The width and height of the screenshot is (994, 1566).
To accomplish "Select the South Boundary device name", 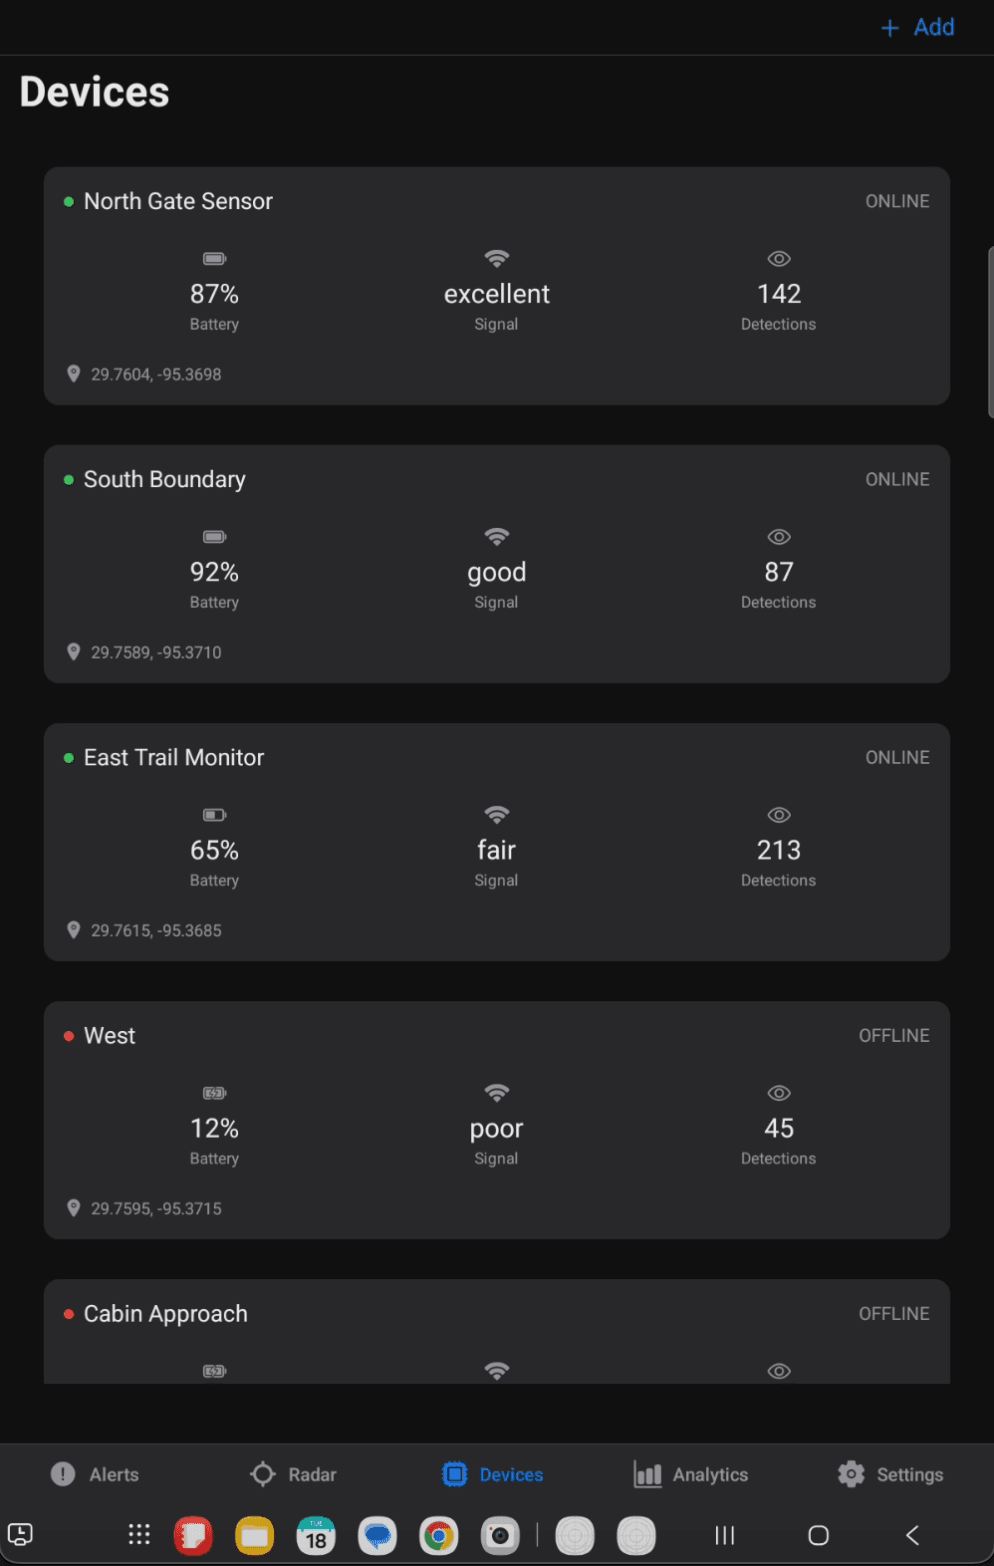I will click(164, 480).
